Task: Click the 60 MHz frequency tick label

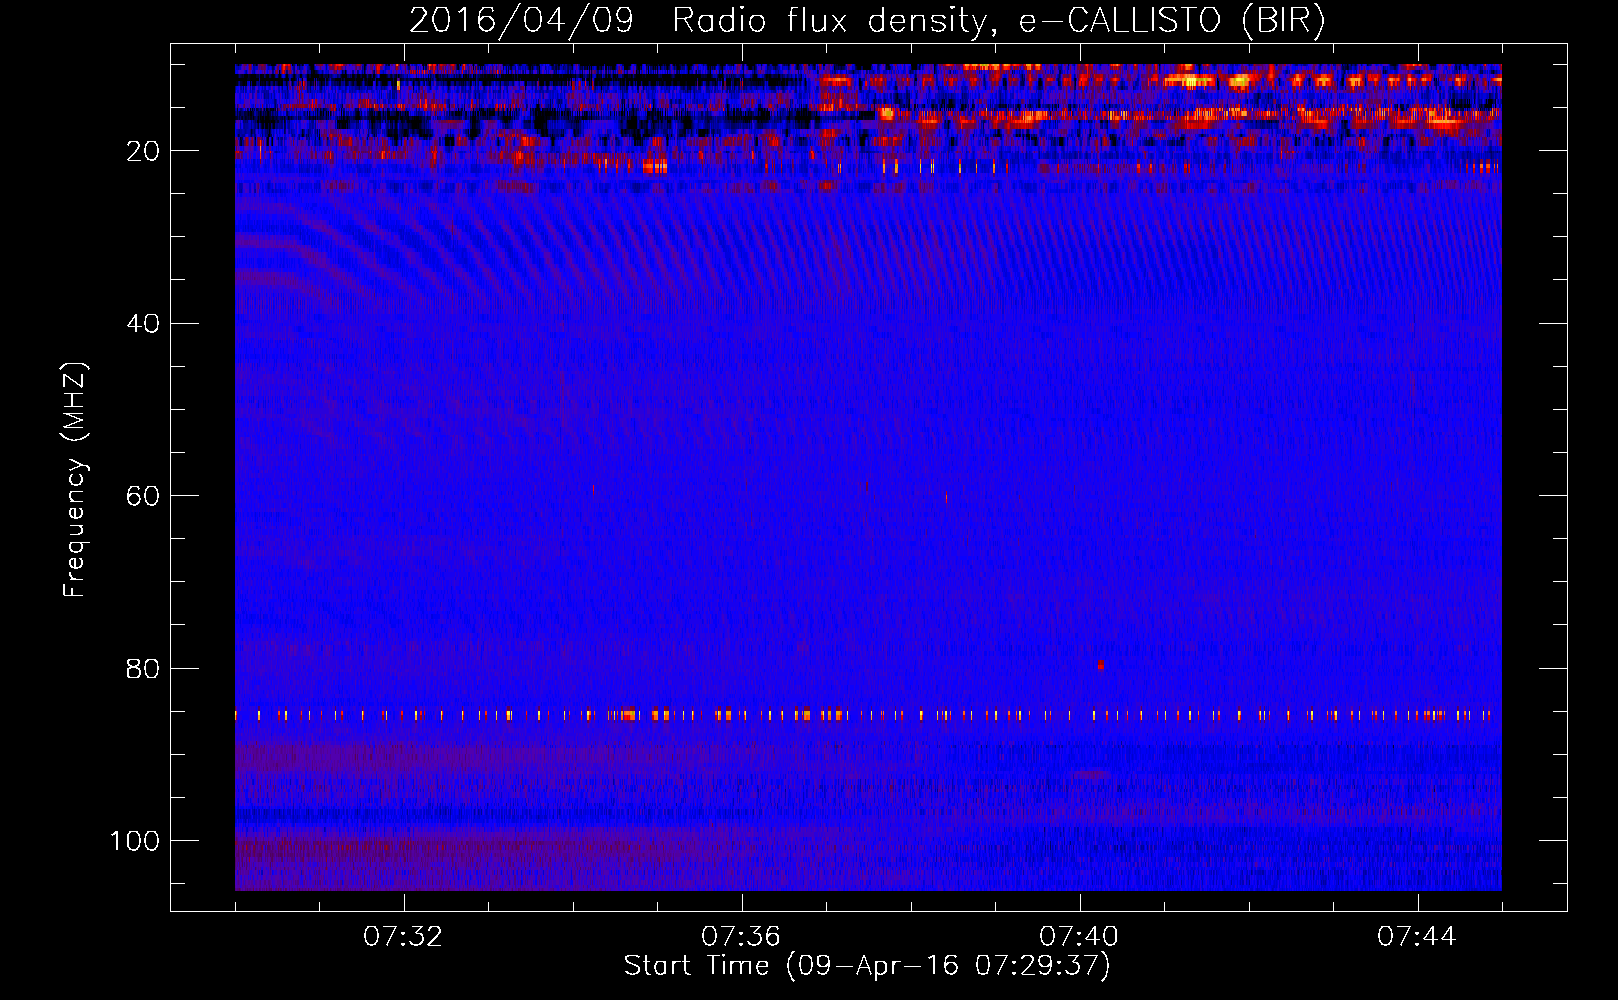Action: pos(143,496)
